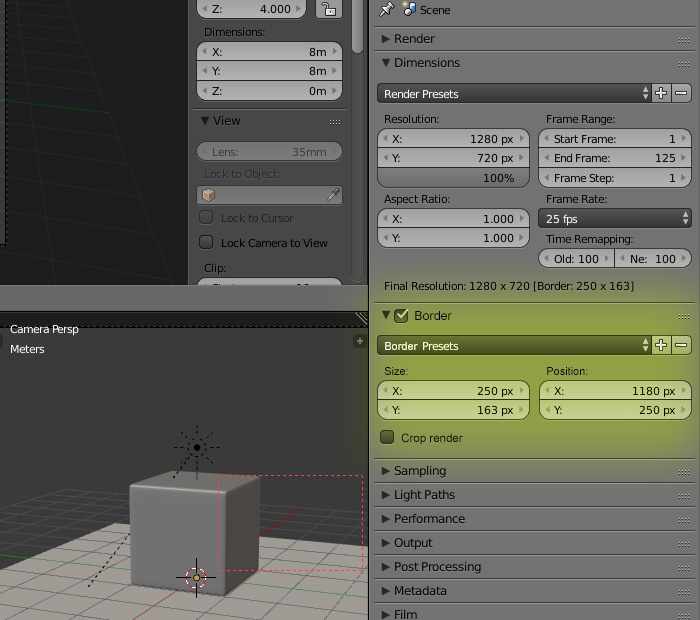The width and height of the screenshot is (700, 620).
Task: Select the lamp object in viewport
Action: tap(197, 447)
